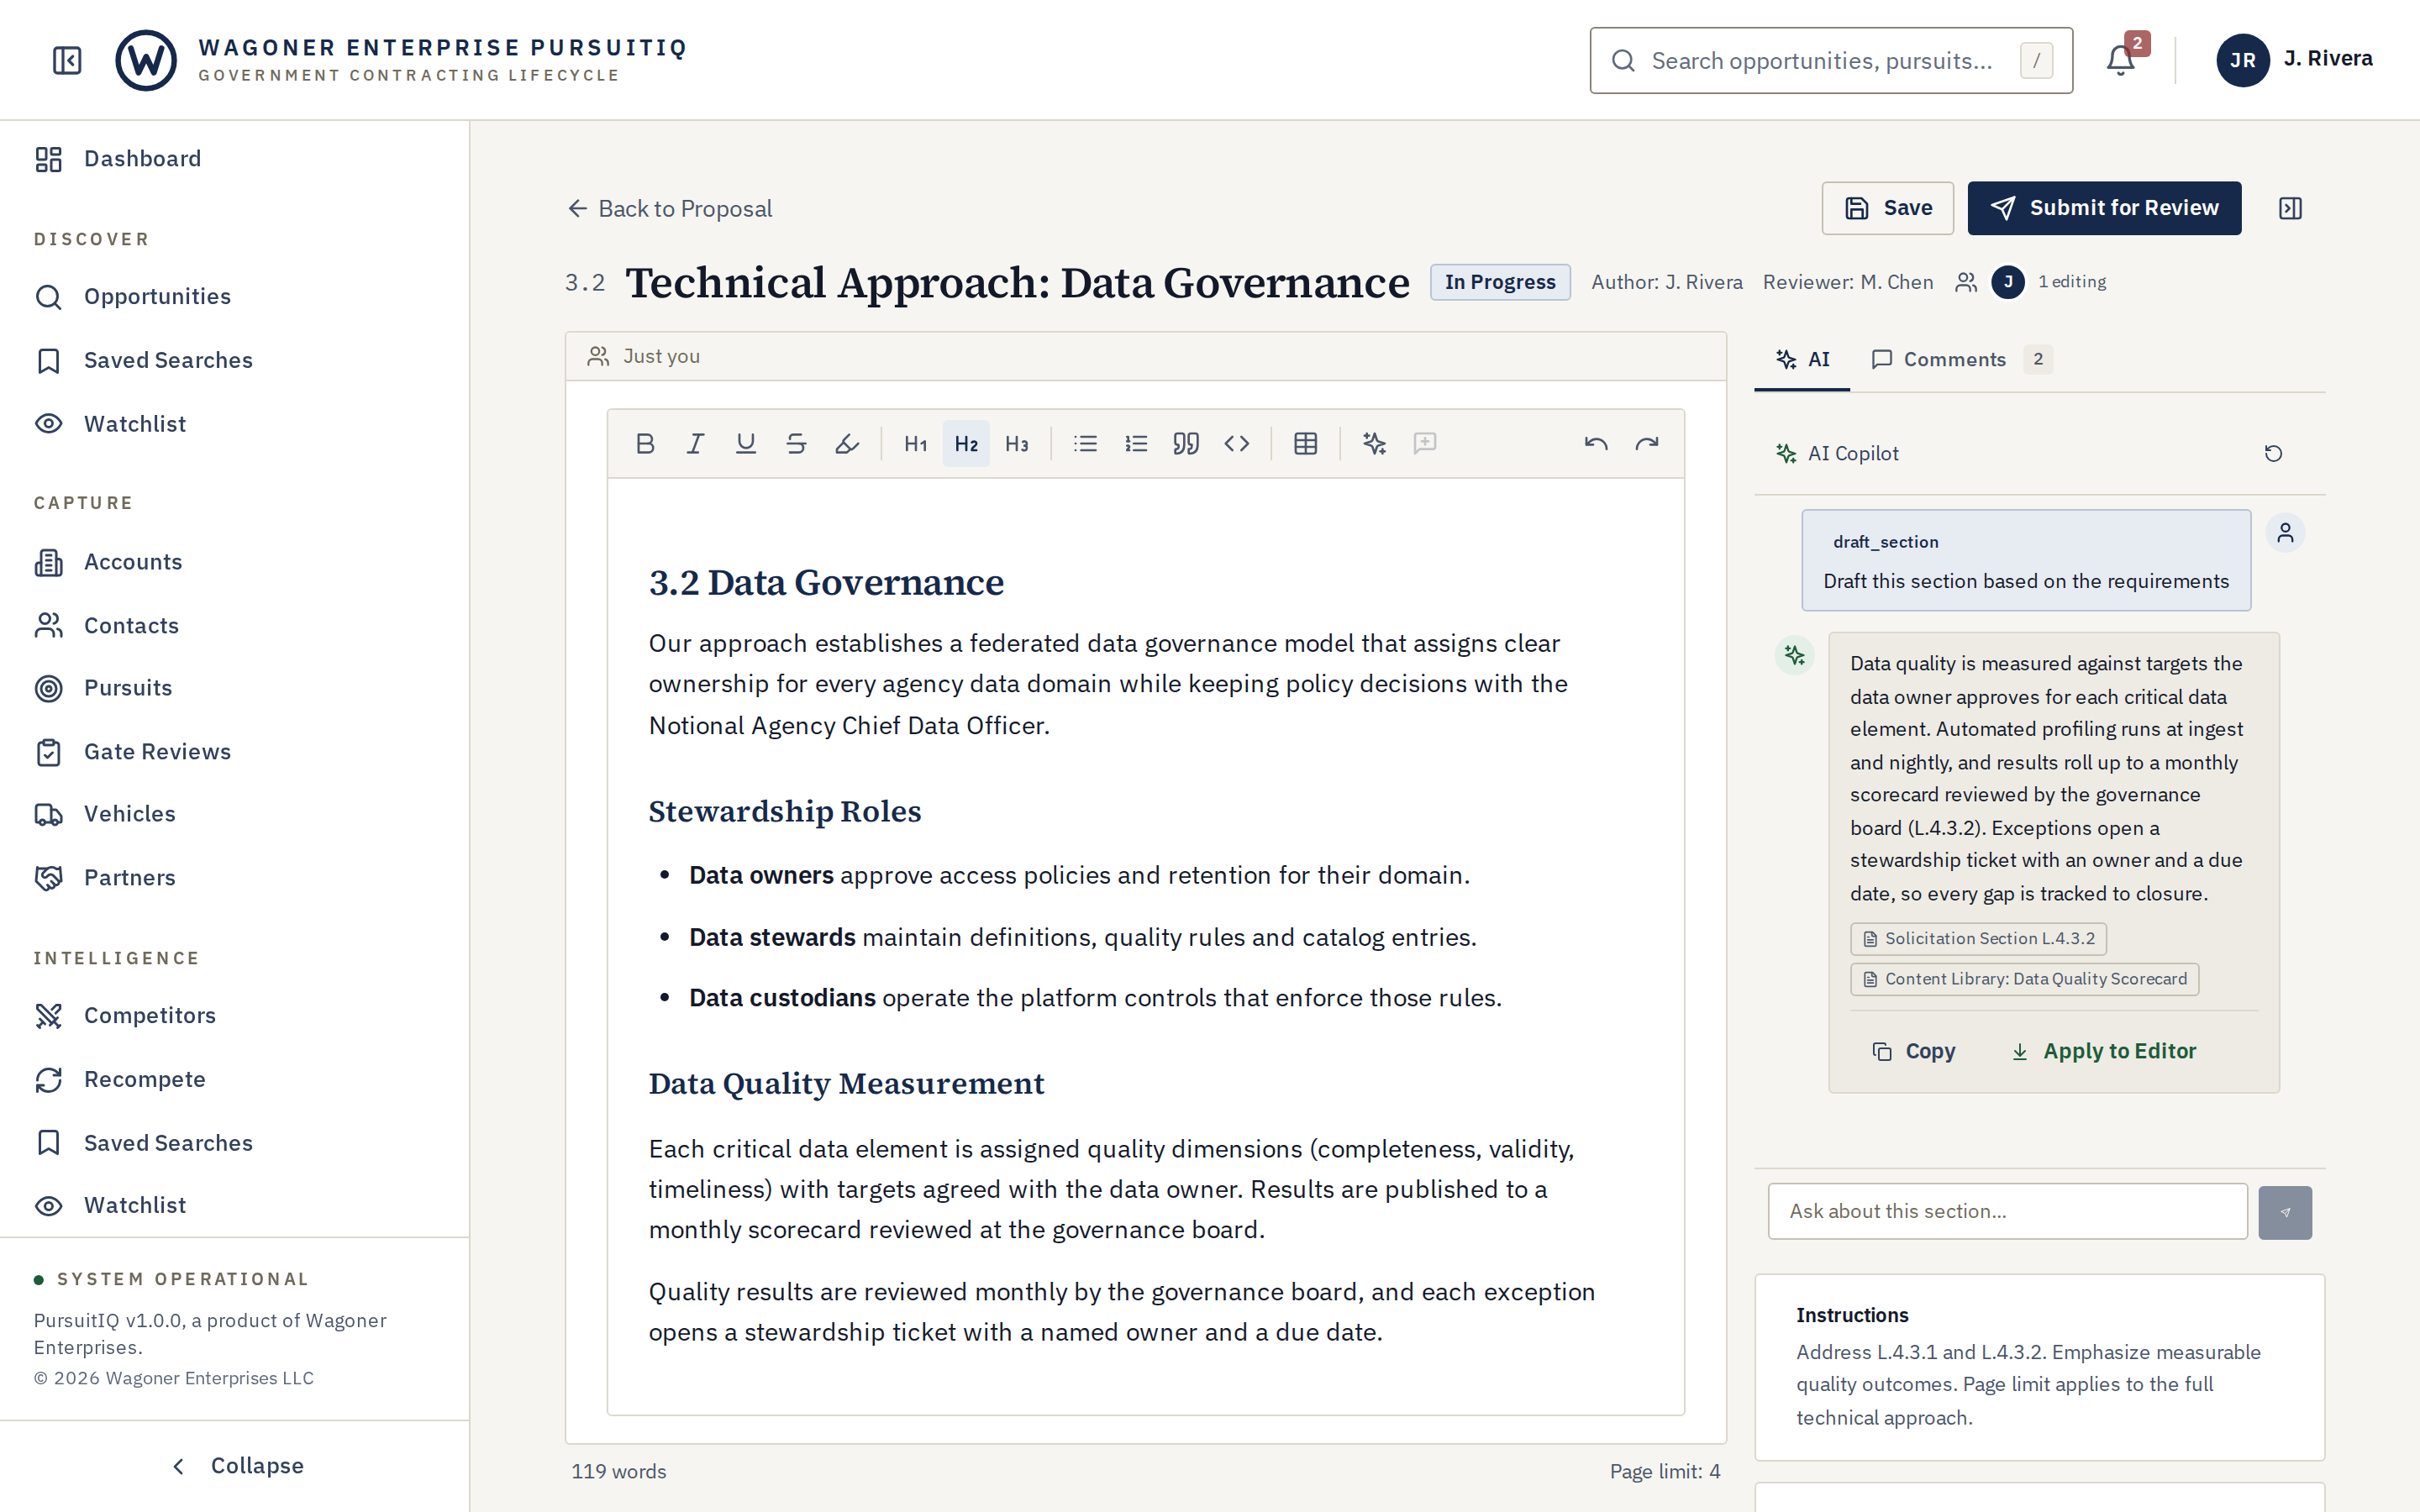Open Watchlist under Discover
The width and height of the screenshot is (2420, 1512).
(x=234, y=424)
